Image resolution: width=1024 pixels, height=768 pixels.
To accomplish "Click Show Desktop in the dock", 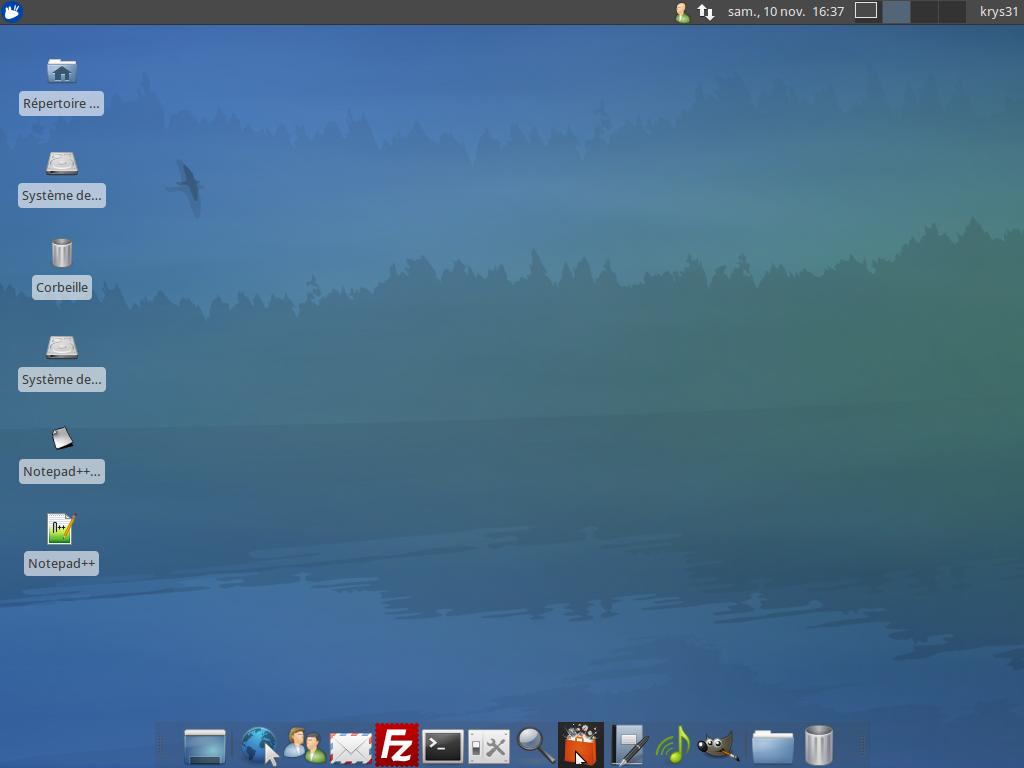I will click(204, 746).
